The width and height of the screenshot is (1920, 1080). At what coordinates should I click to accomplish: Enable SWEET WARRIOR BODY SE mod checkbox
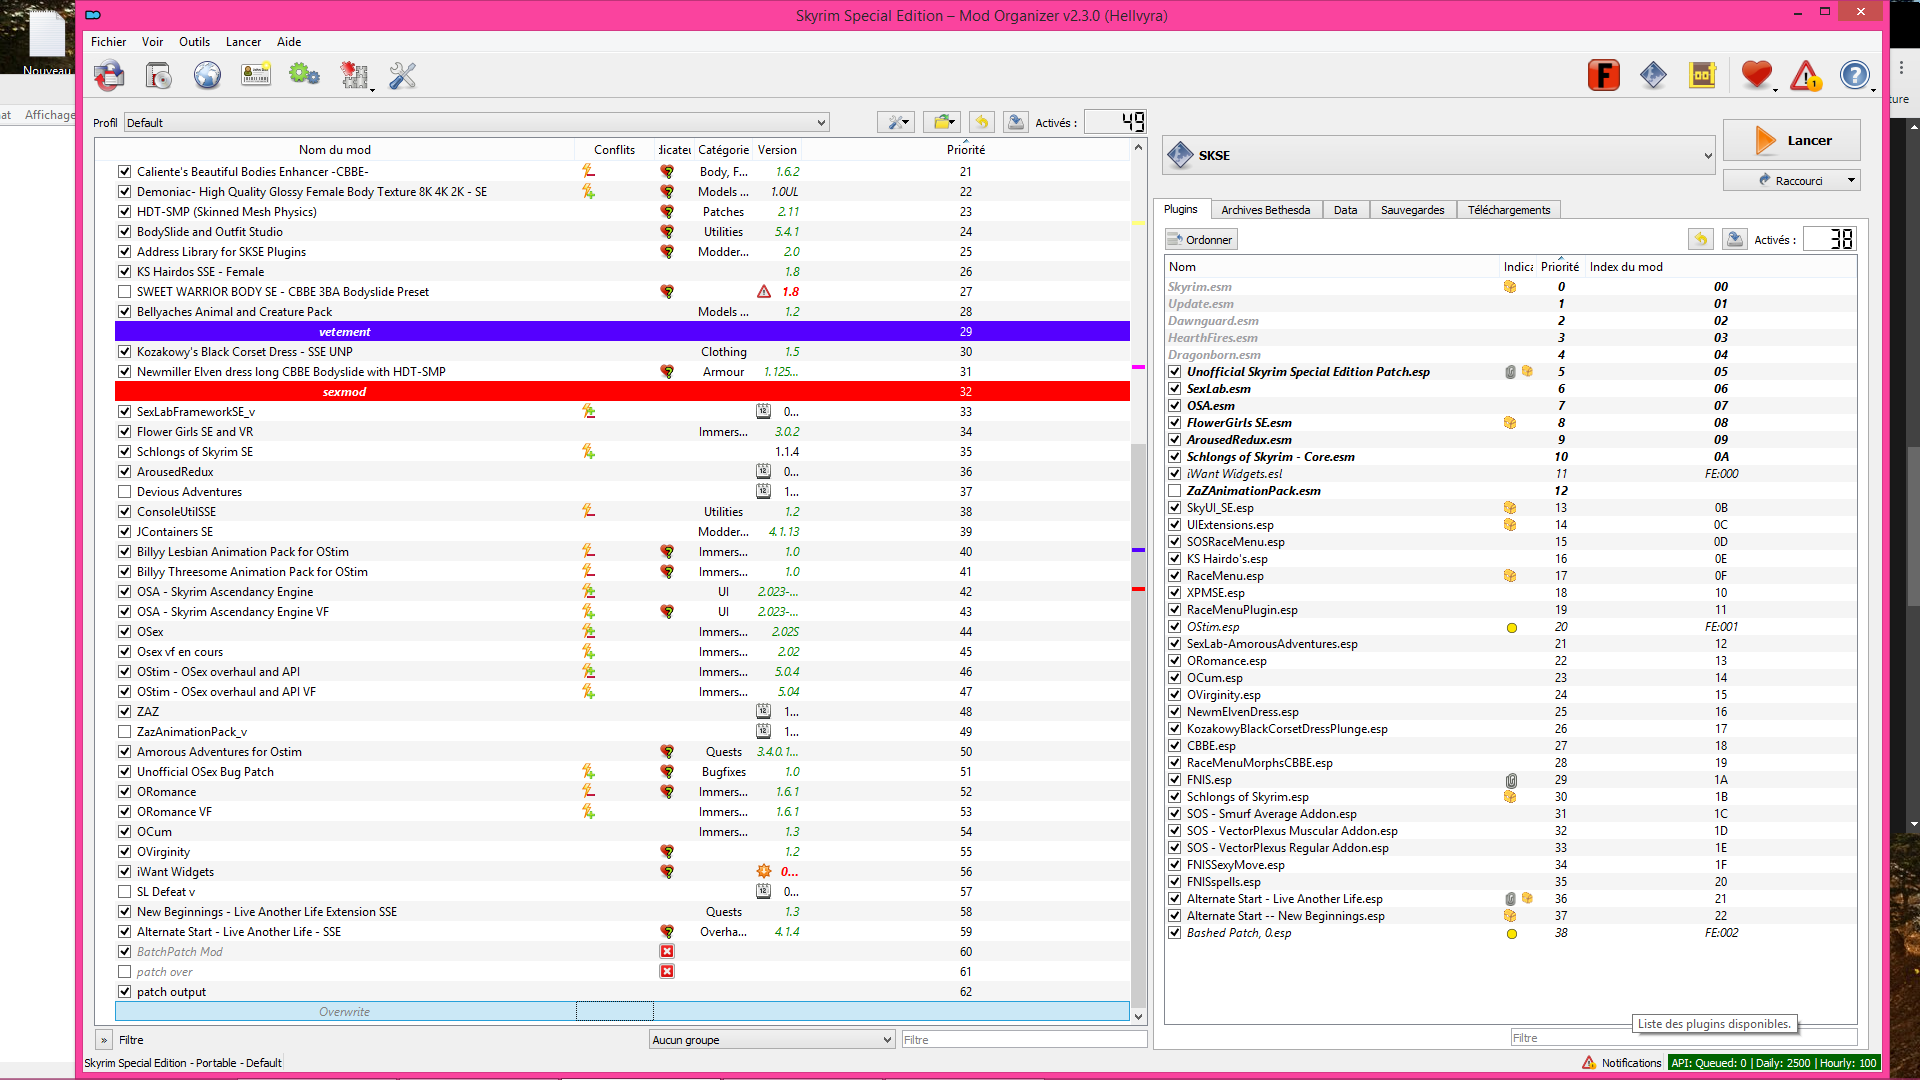(x=124, y=292)
